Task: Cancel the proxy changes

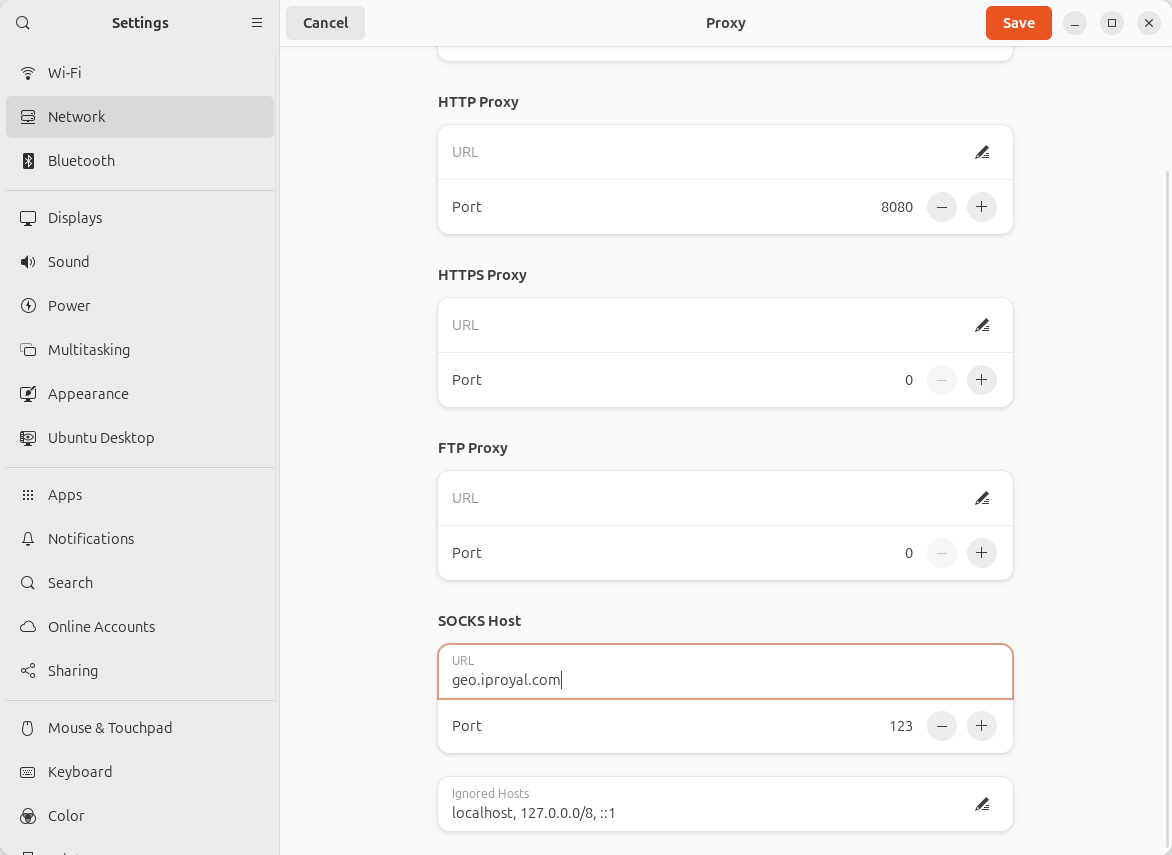Action: pyautogui.click(x=325, y=23)
